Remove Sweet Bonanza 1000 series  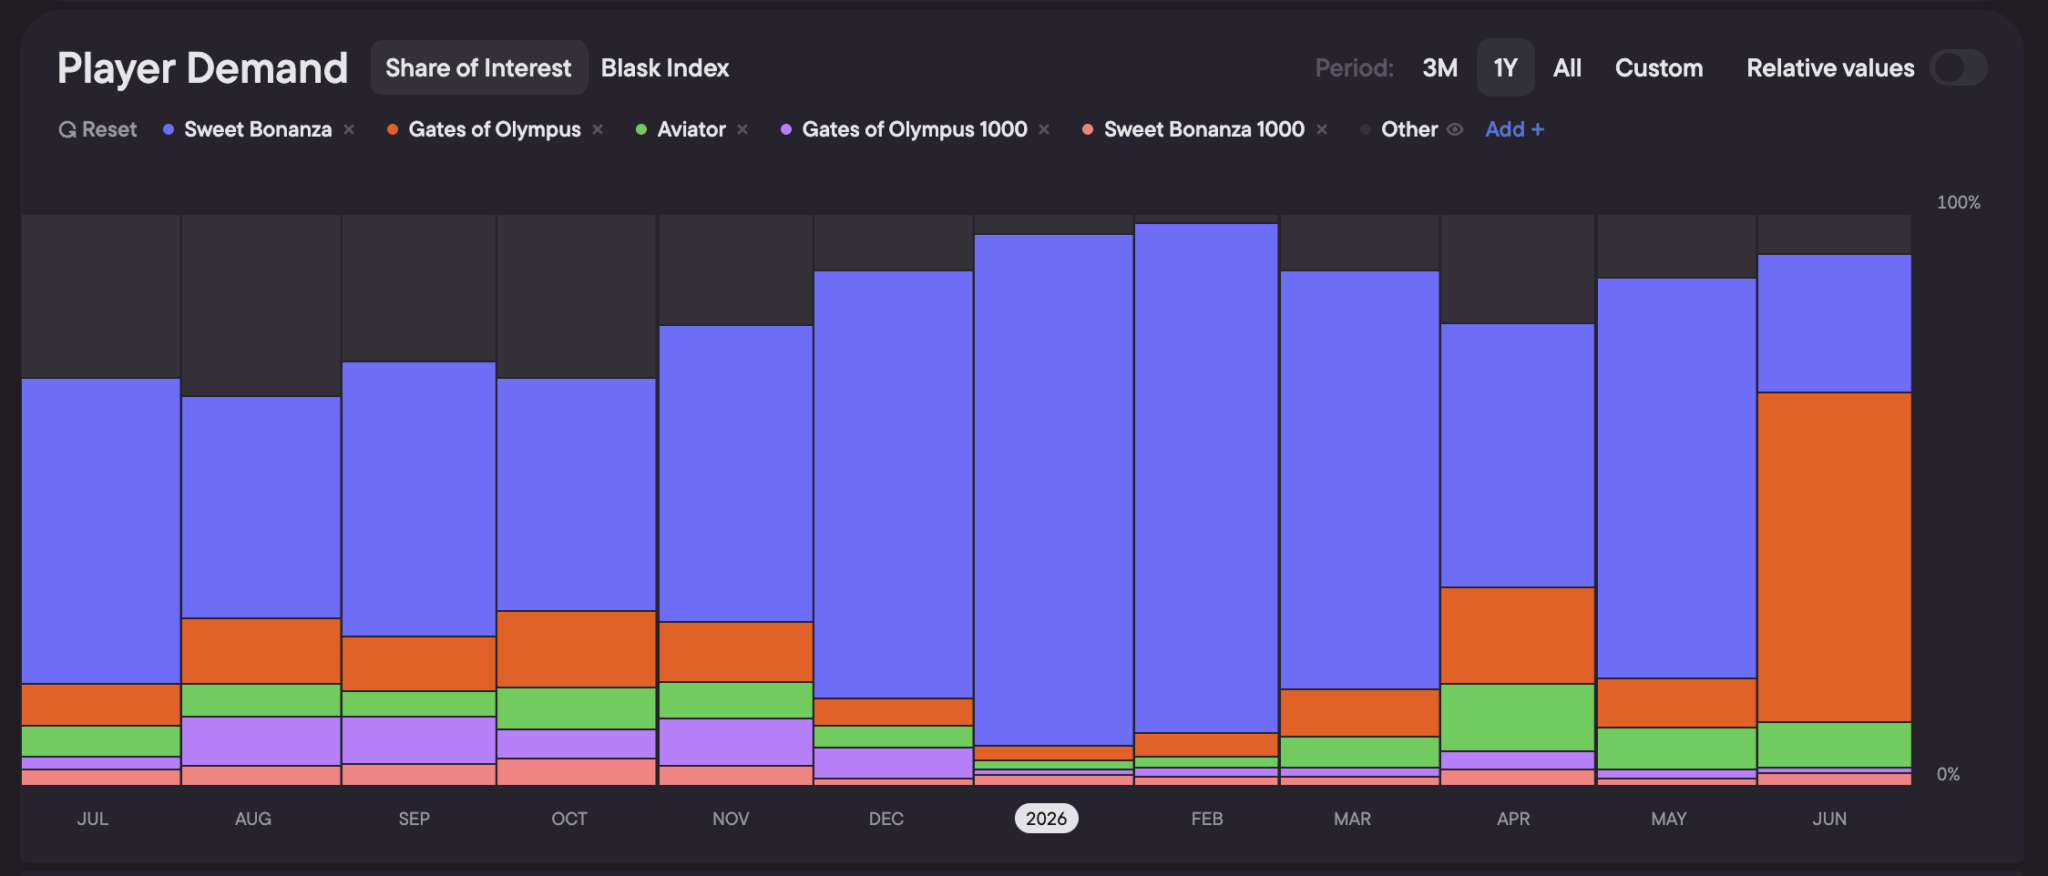pyautogui.click(x=1322, y=129)
